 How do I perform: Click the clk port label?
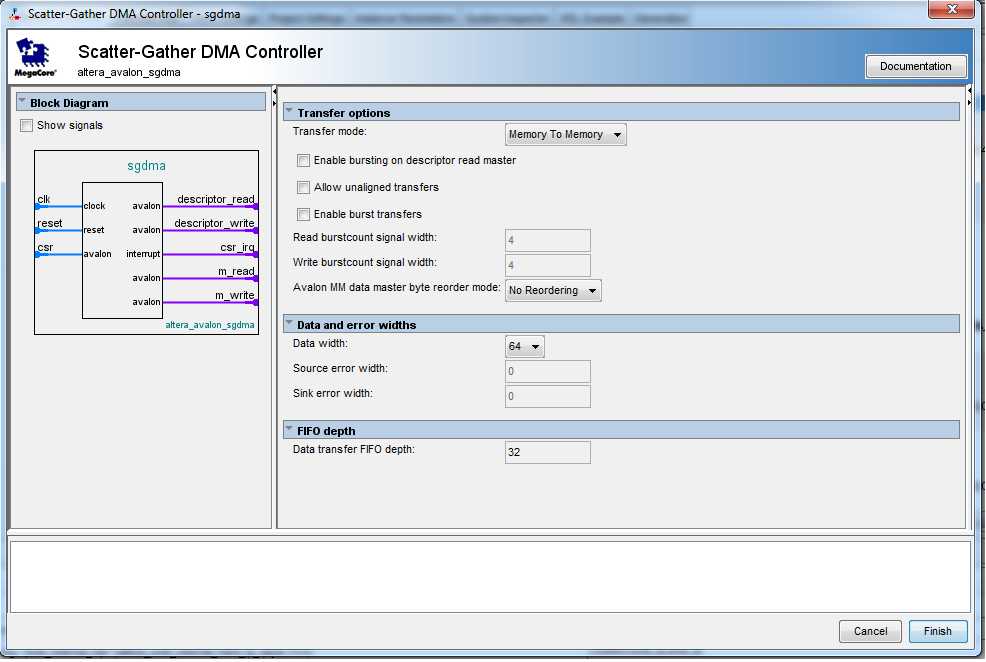click(43, 199)
